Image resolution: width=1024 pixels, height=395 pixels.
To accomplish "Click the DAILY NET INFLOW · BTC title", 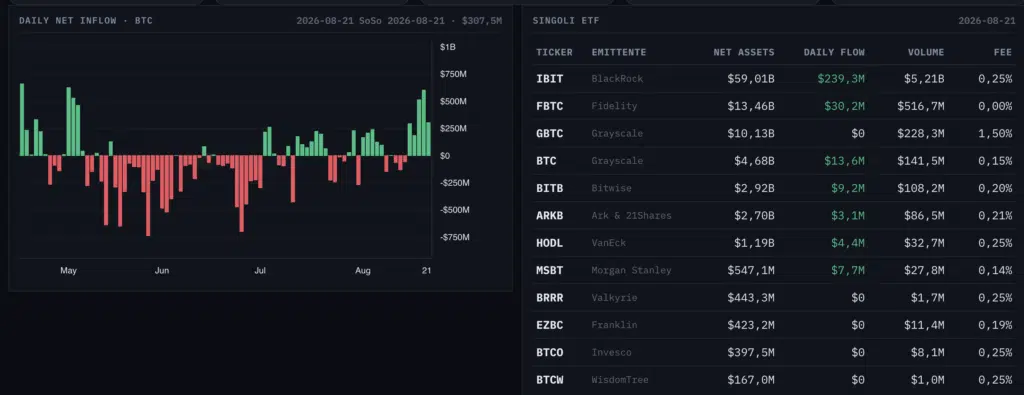I will coord(86,21).
